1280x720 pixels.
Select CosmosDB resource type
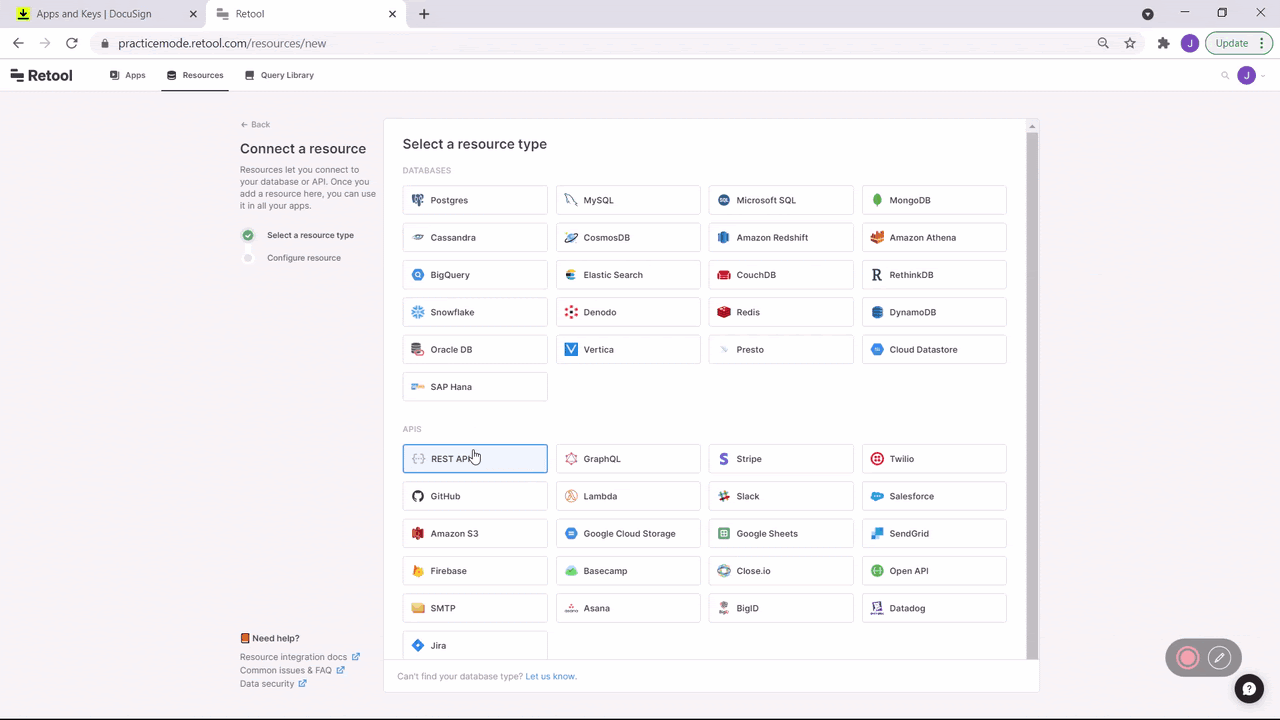(628, 237)
